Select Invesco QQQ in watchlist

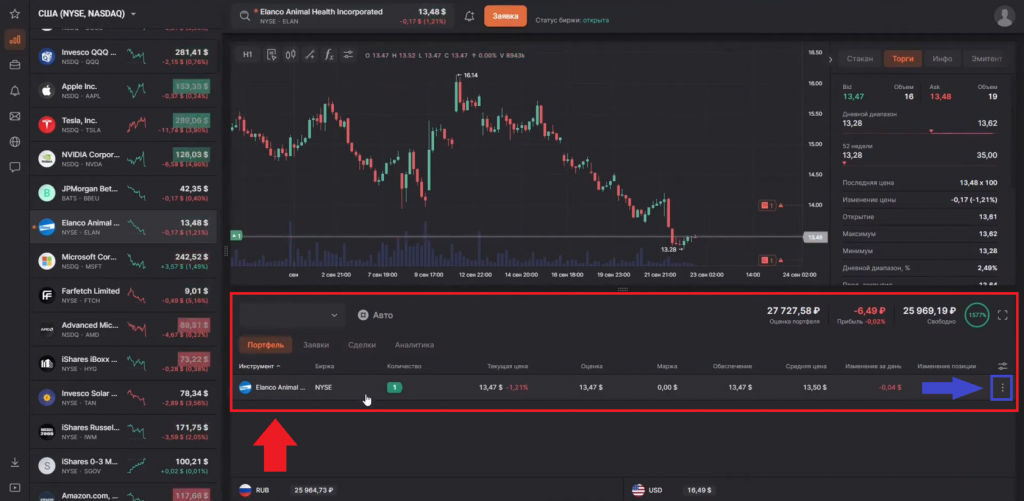tap(123, 57)
